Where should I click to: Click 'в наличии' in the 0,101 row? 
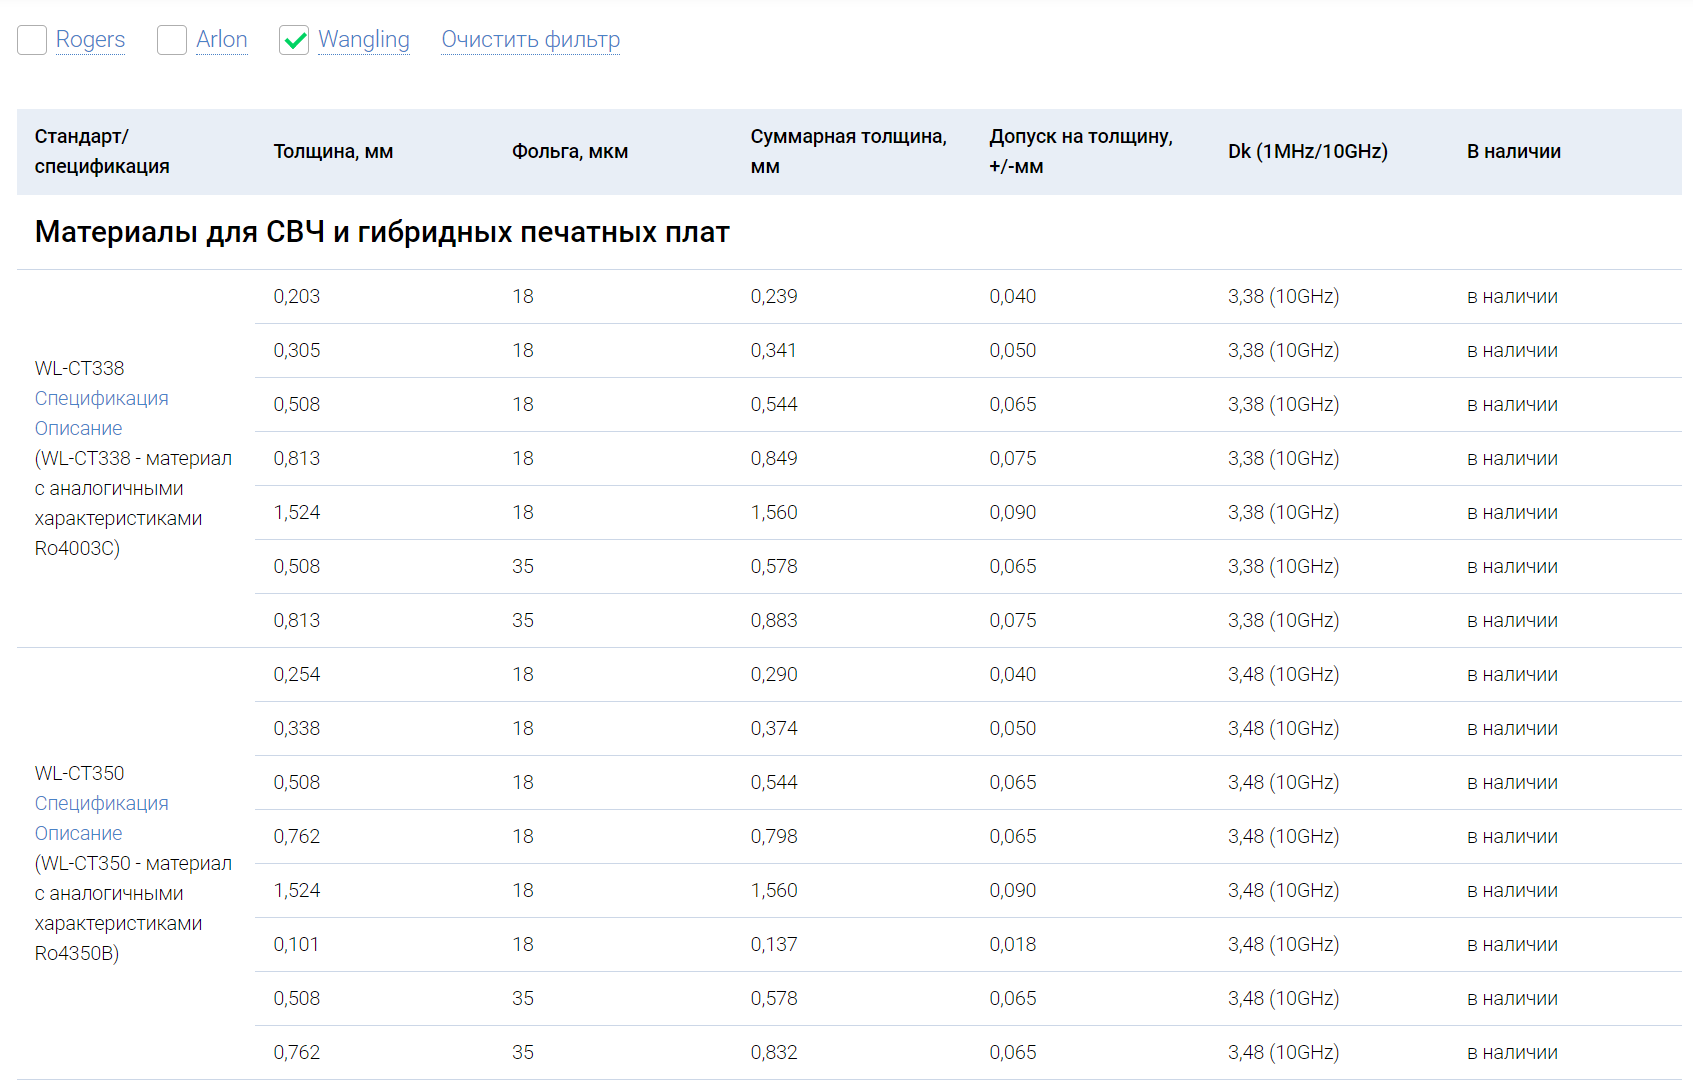pos(1512,944)
